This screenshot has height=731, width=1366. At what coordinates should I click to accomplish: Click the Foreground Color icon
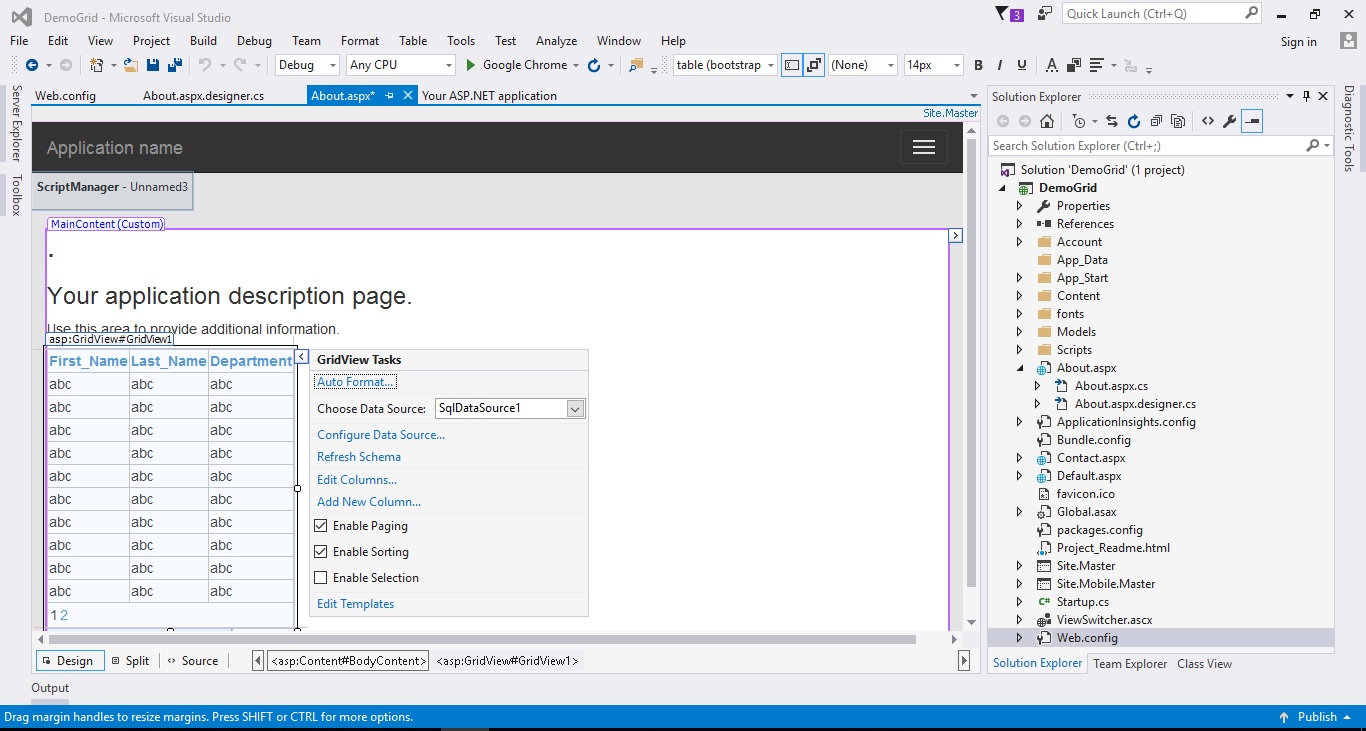click(x=1051, y=65)
